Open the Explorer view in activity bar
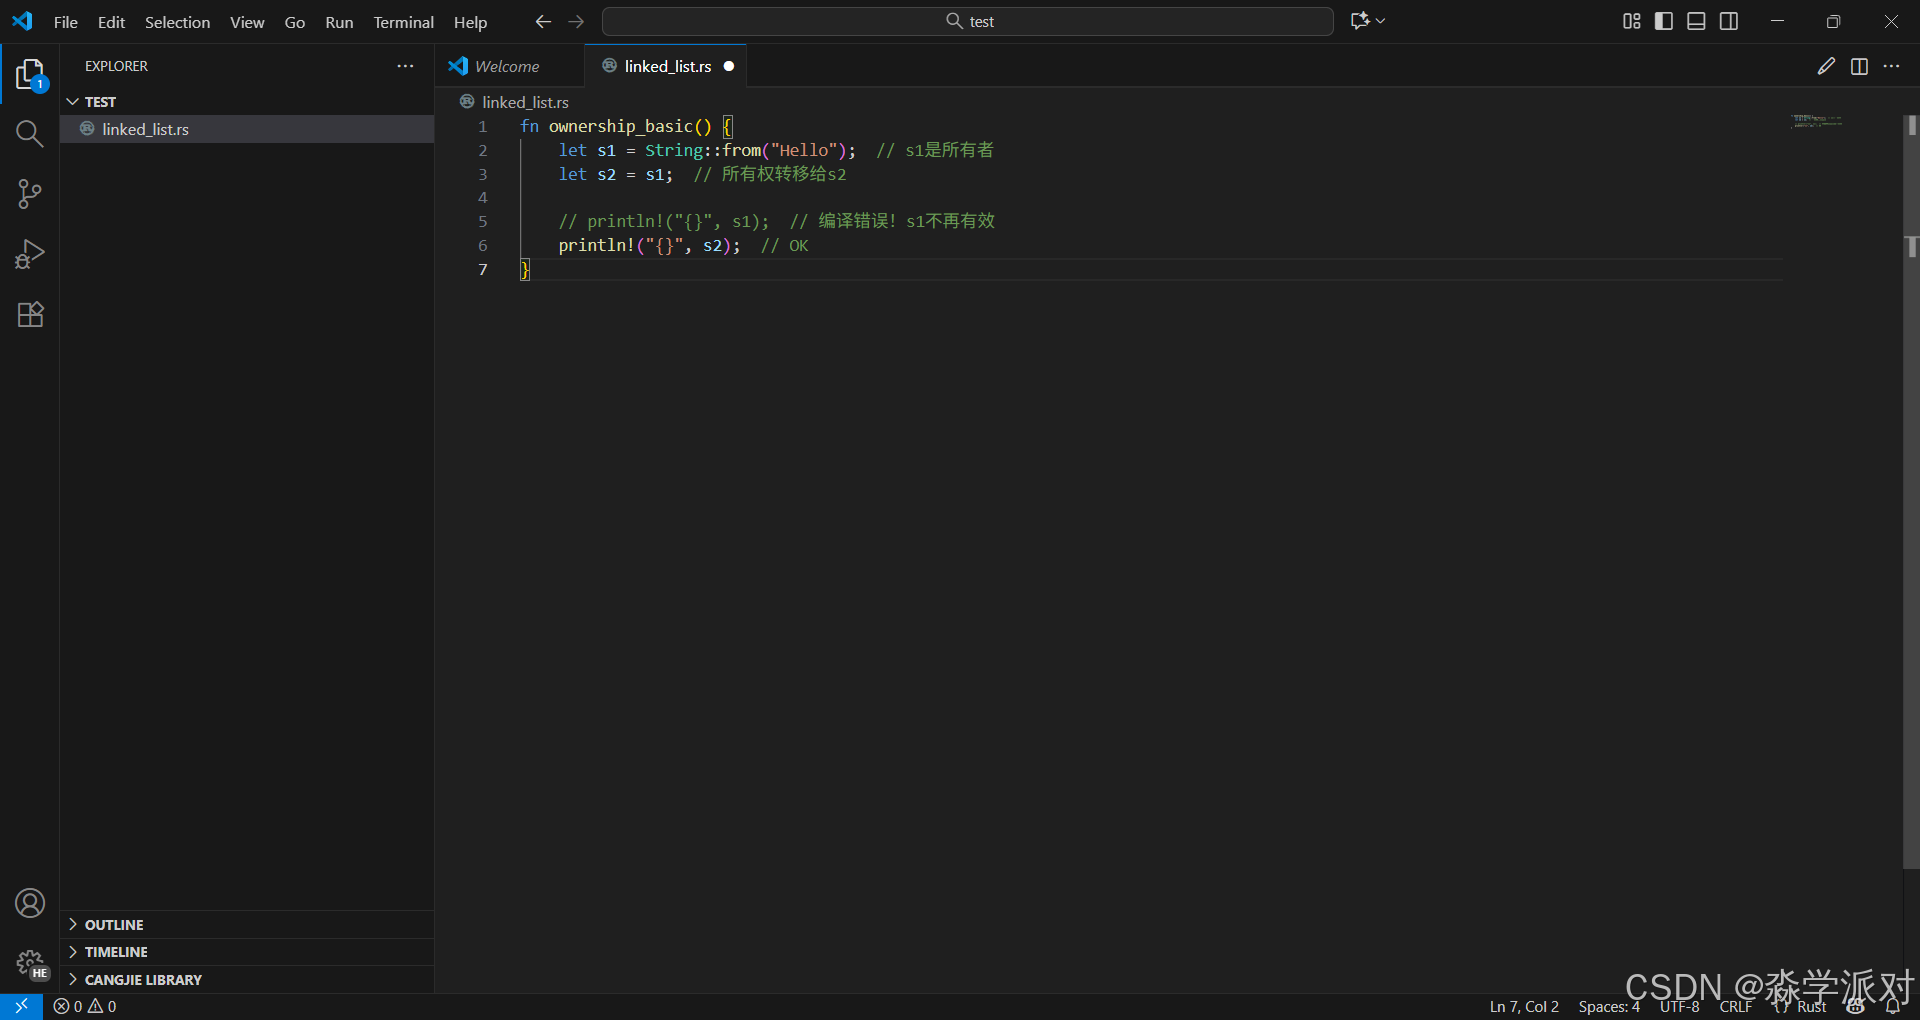This screenshot has height=1020, width=1920. pyautogui.click(x=30, y=74)
